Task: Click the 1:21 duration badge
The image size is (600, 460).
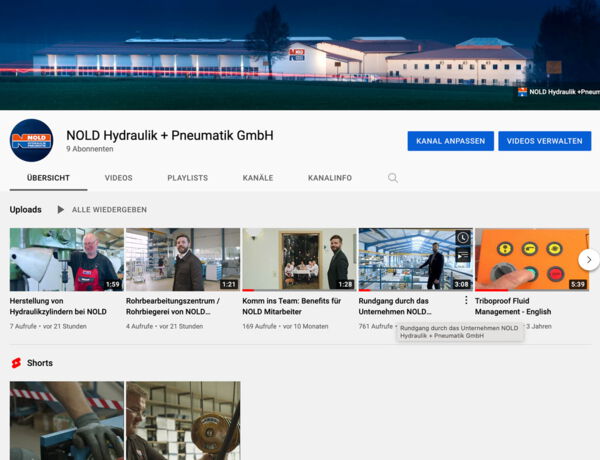Action: 229,284
